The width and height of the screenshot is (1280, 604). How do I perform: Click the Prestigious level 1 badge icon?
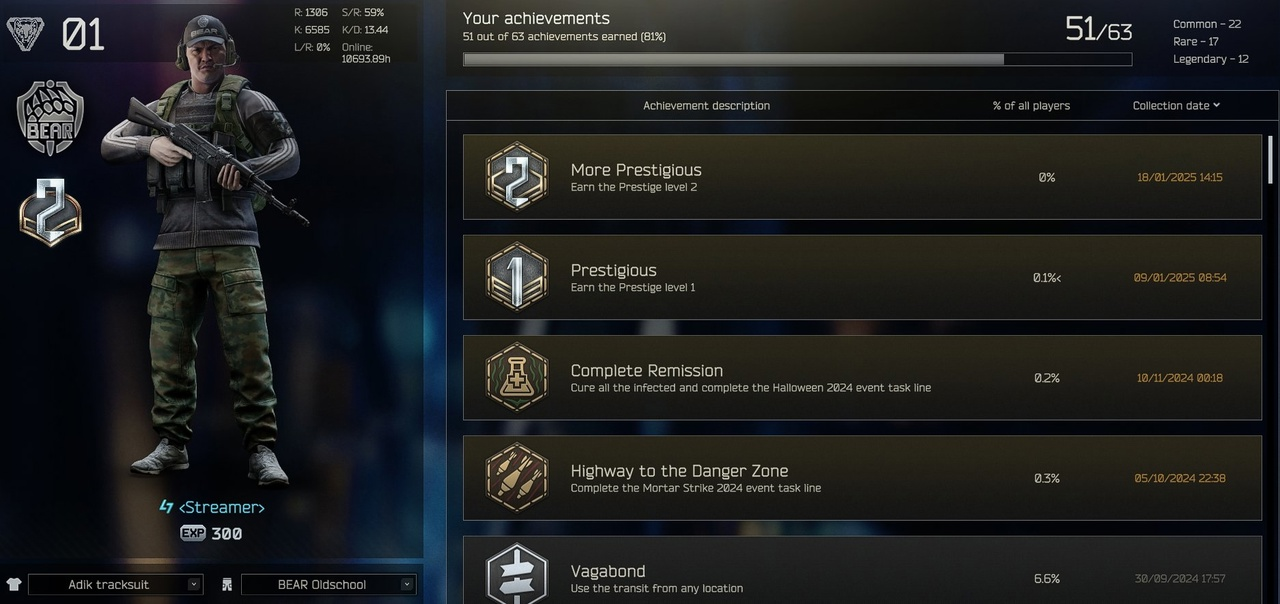(516, 277)
